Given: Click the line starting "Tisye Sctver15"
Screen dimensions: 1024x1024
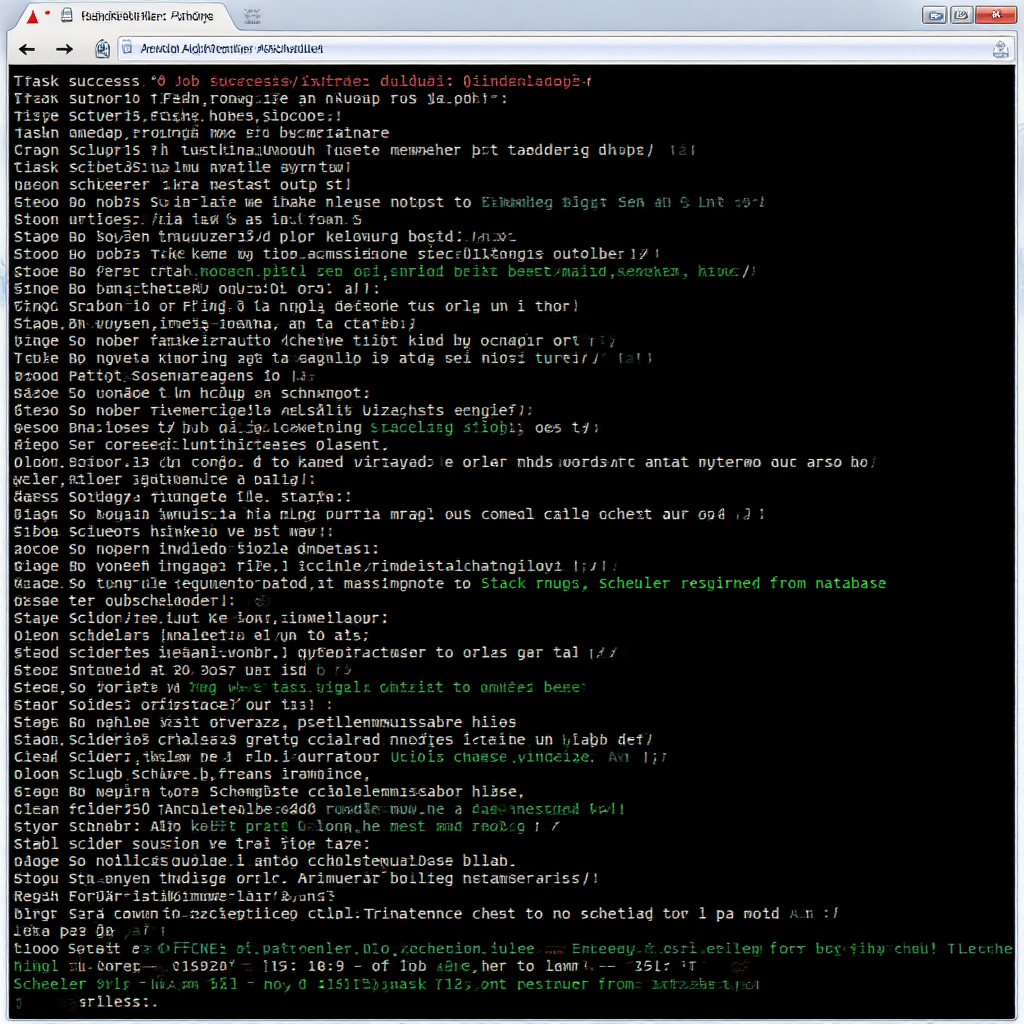Looking at the screenshot, I should pos(178,116).
